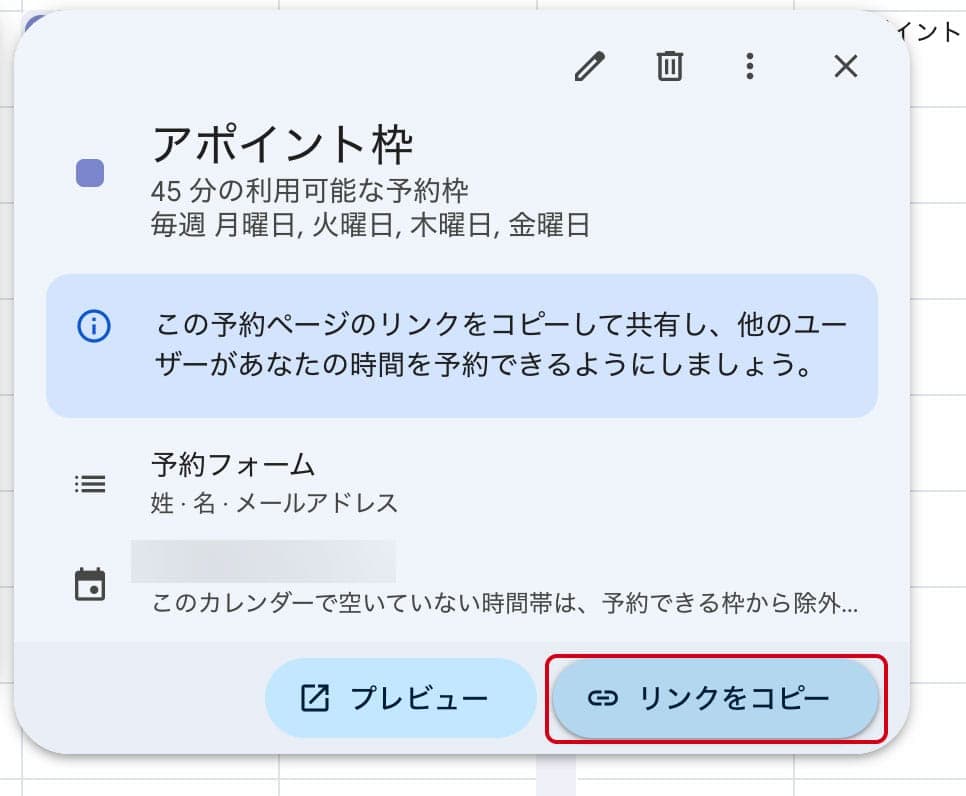The height and width of the screenshot is (796, 966).
Task: Click the blurred calendar name
Action: coord(263,561)
